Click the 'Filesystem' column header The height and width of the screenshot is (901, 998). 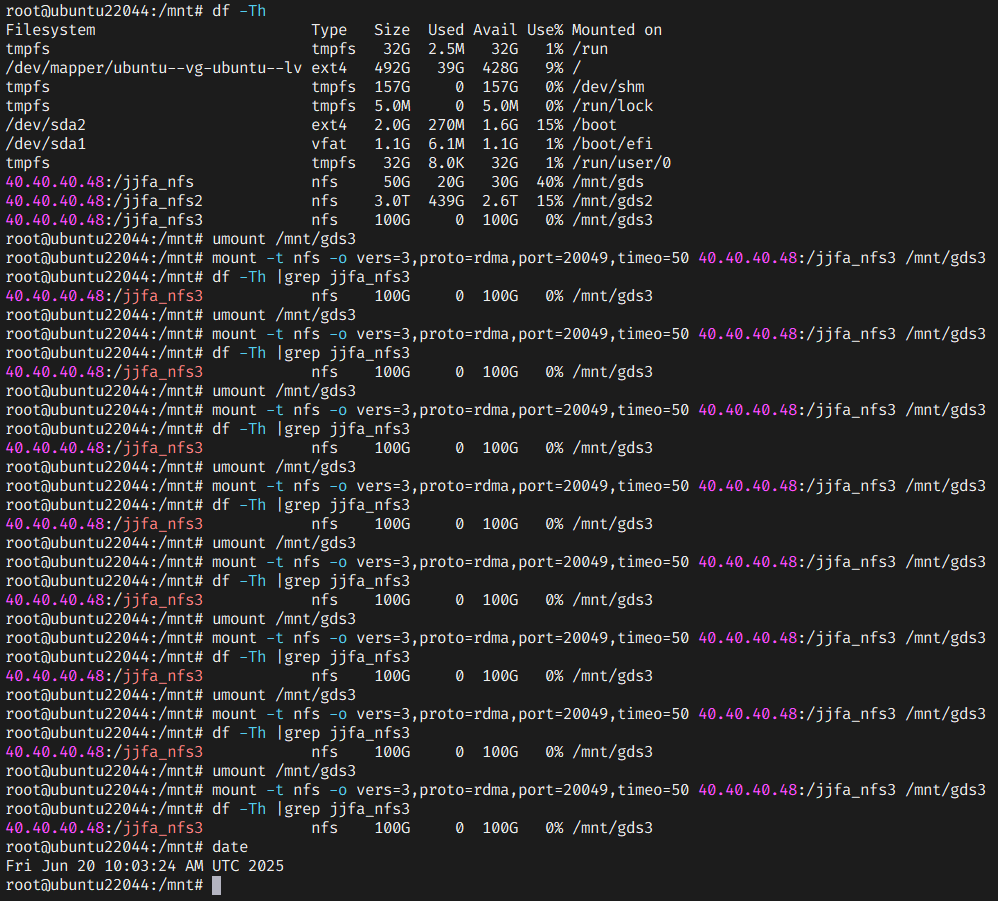tap(50, 30)
